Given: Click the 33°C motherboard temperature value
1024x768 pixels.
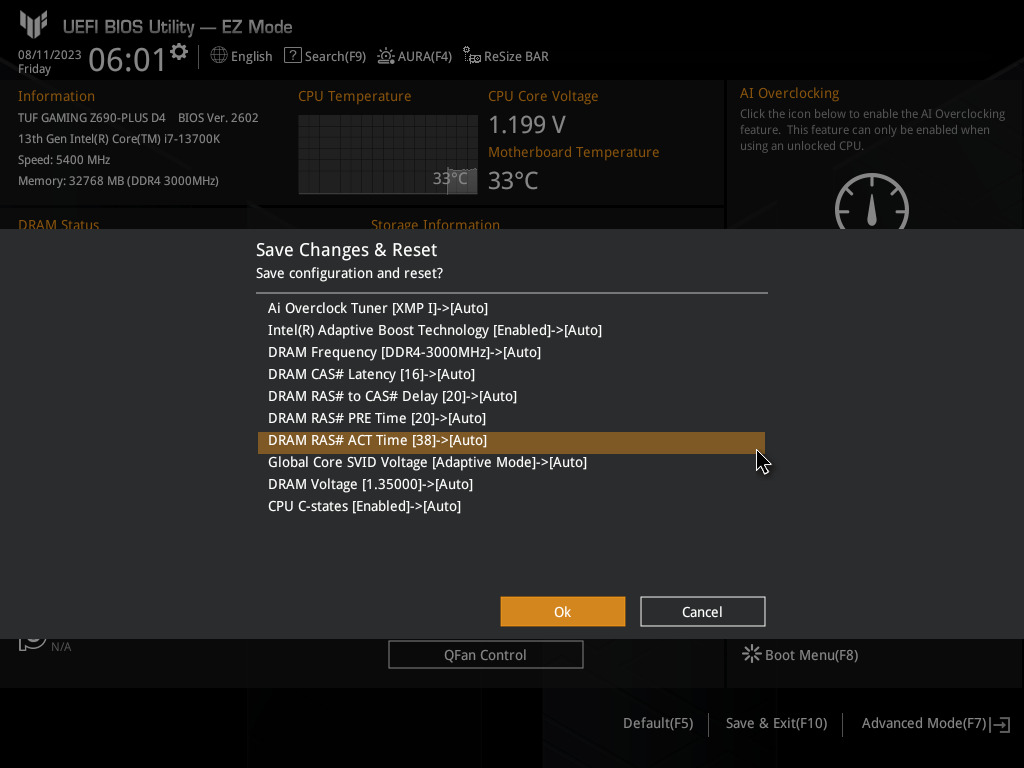Looking at the screenshot, I should point(513,181).
